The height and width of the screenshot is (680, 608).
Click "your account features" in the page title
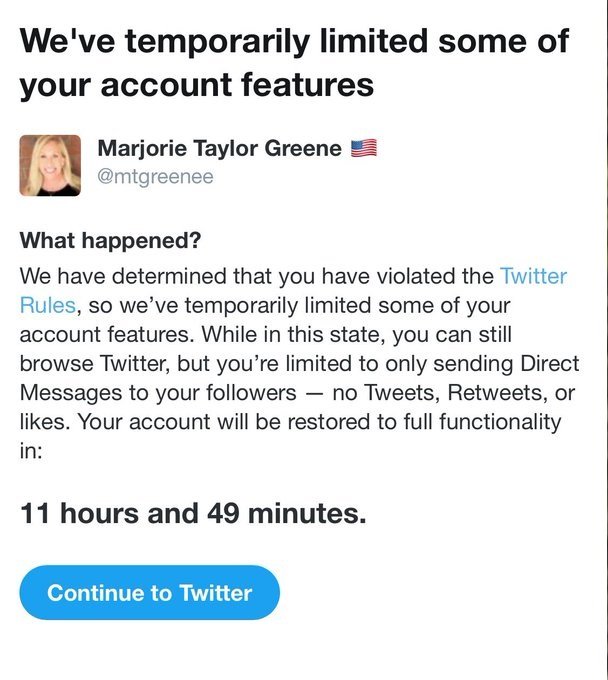[196, 85]
